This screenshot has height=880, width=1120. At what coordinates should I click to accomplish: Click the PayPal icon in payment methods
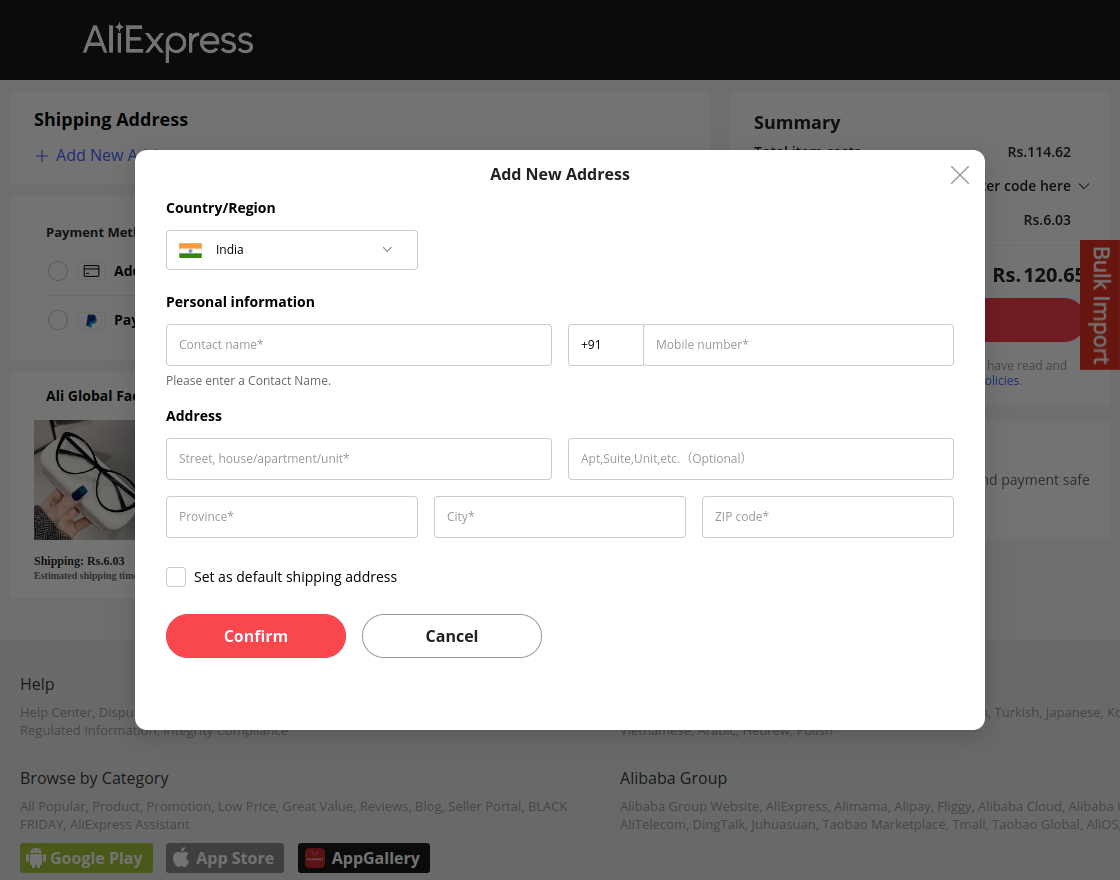(91, 320)
